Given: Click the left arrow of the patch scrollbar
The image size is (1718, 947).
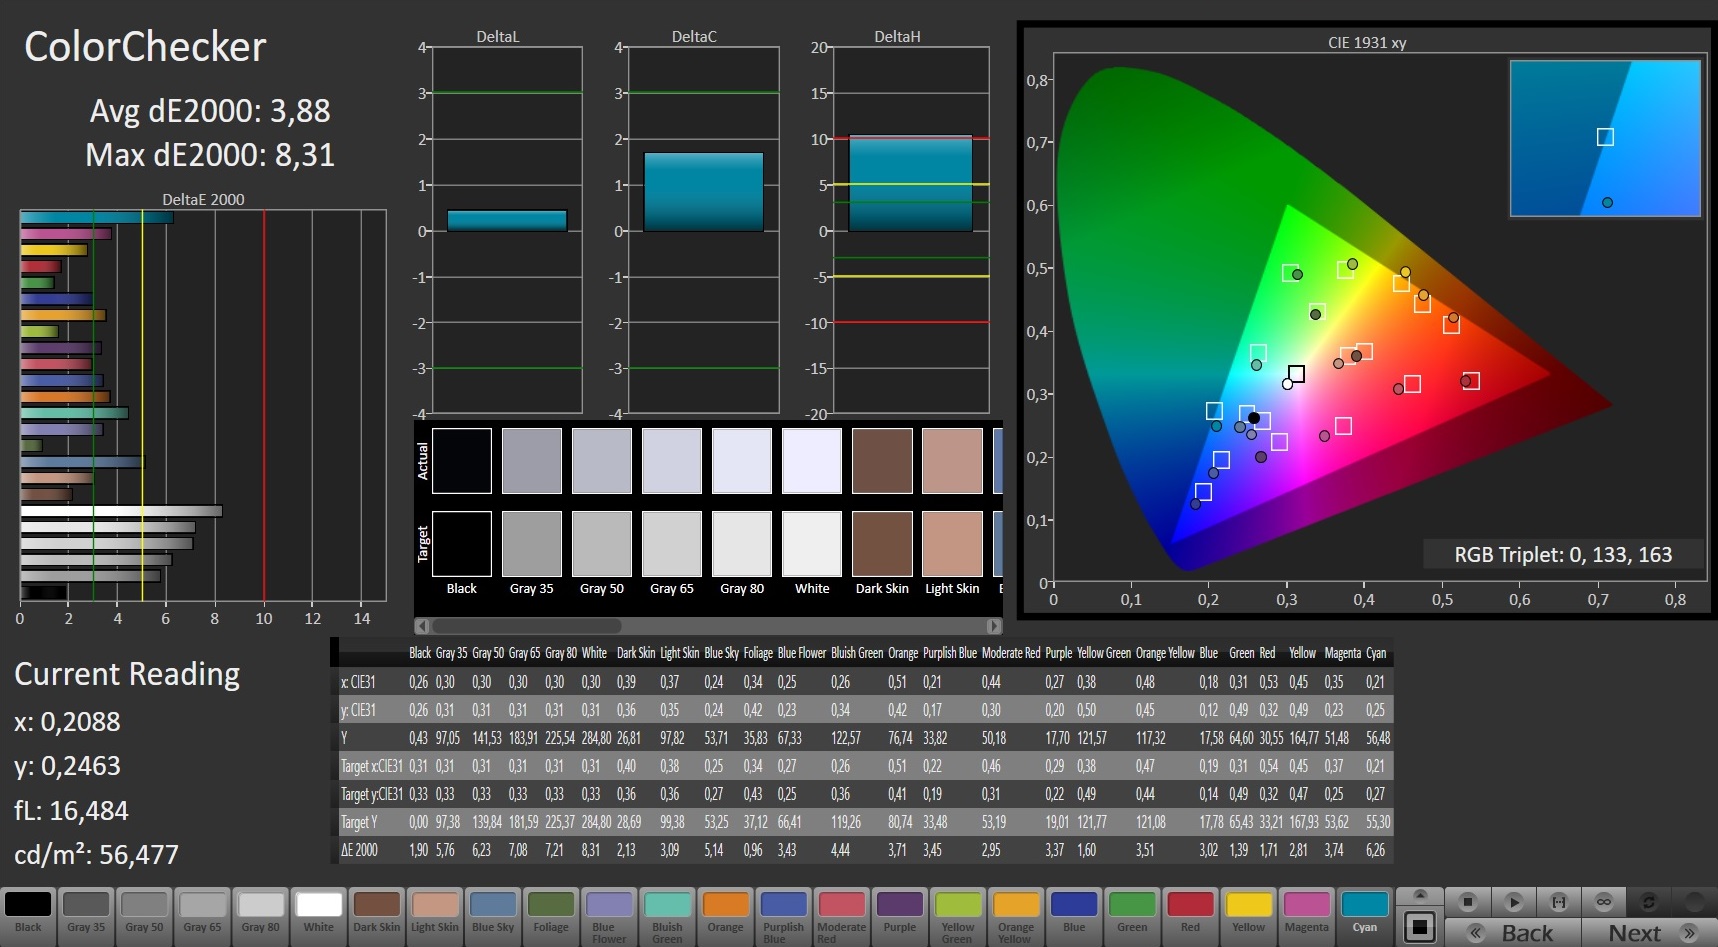Looking at the screenshot, I should [422, 626].
